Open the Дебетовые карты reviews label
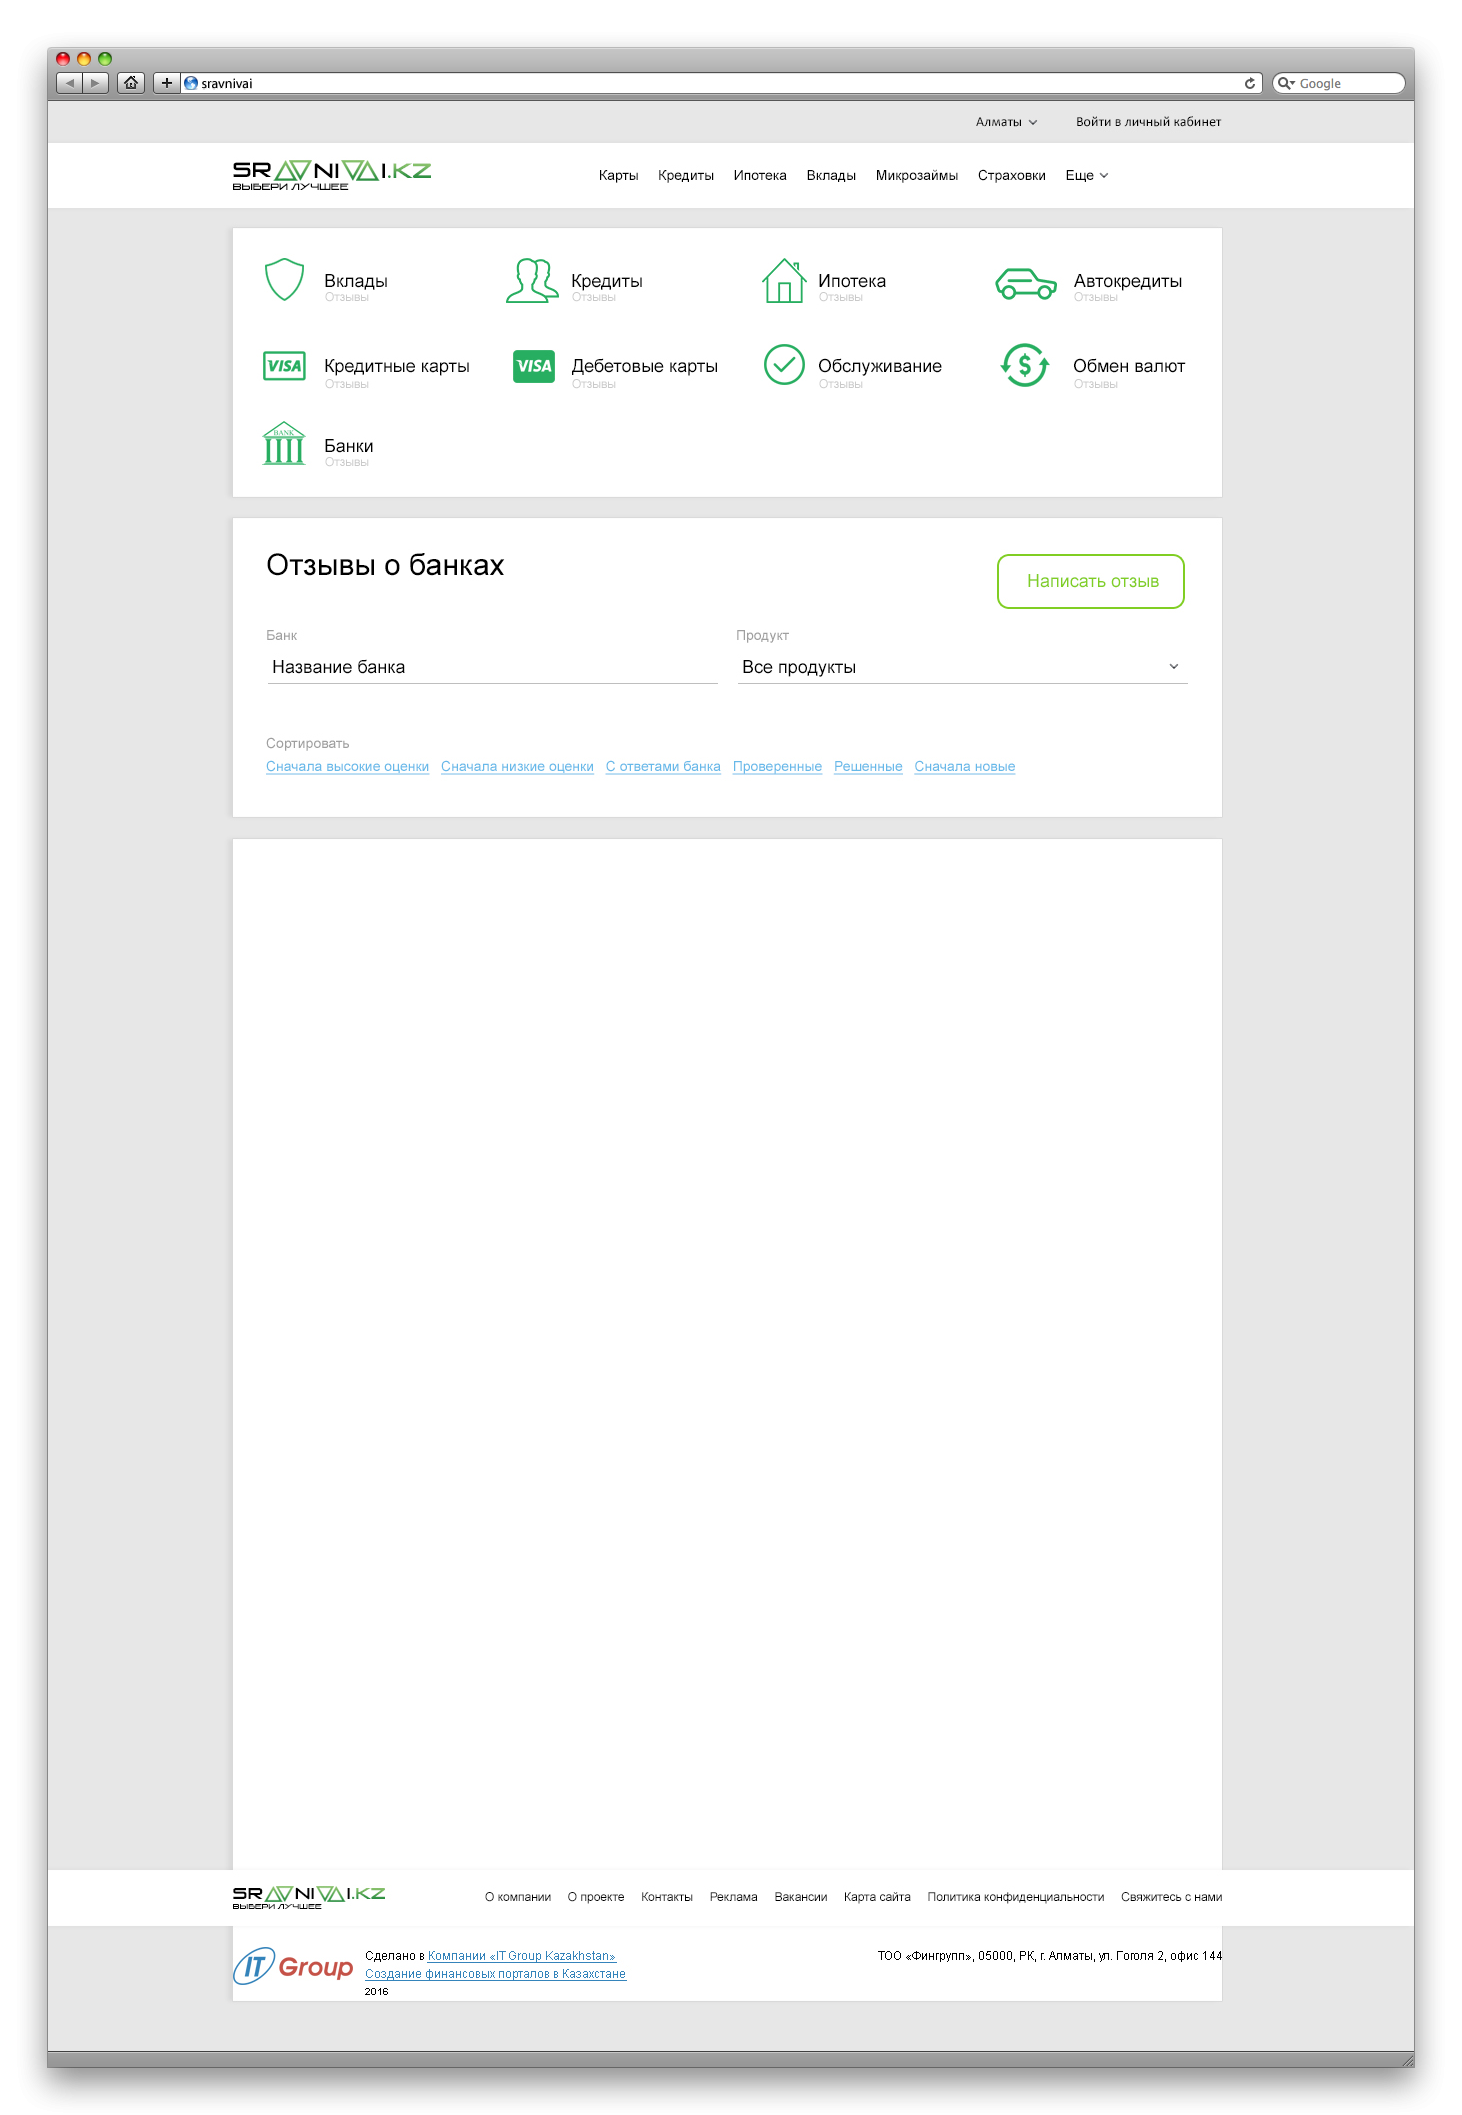The image size is (1462, 2115). [x=645, y=366]
